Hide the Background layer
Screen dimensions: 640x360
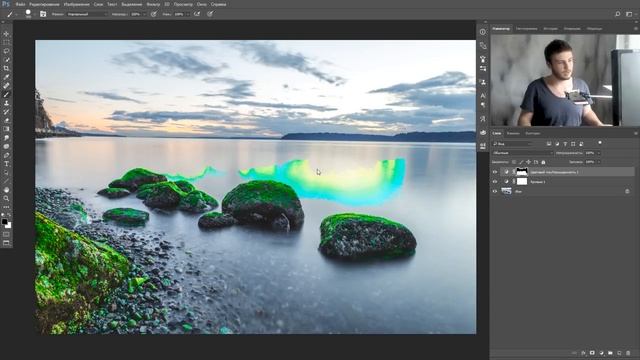click(495, 191)
